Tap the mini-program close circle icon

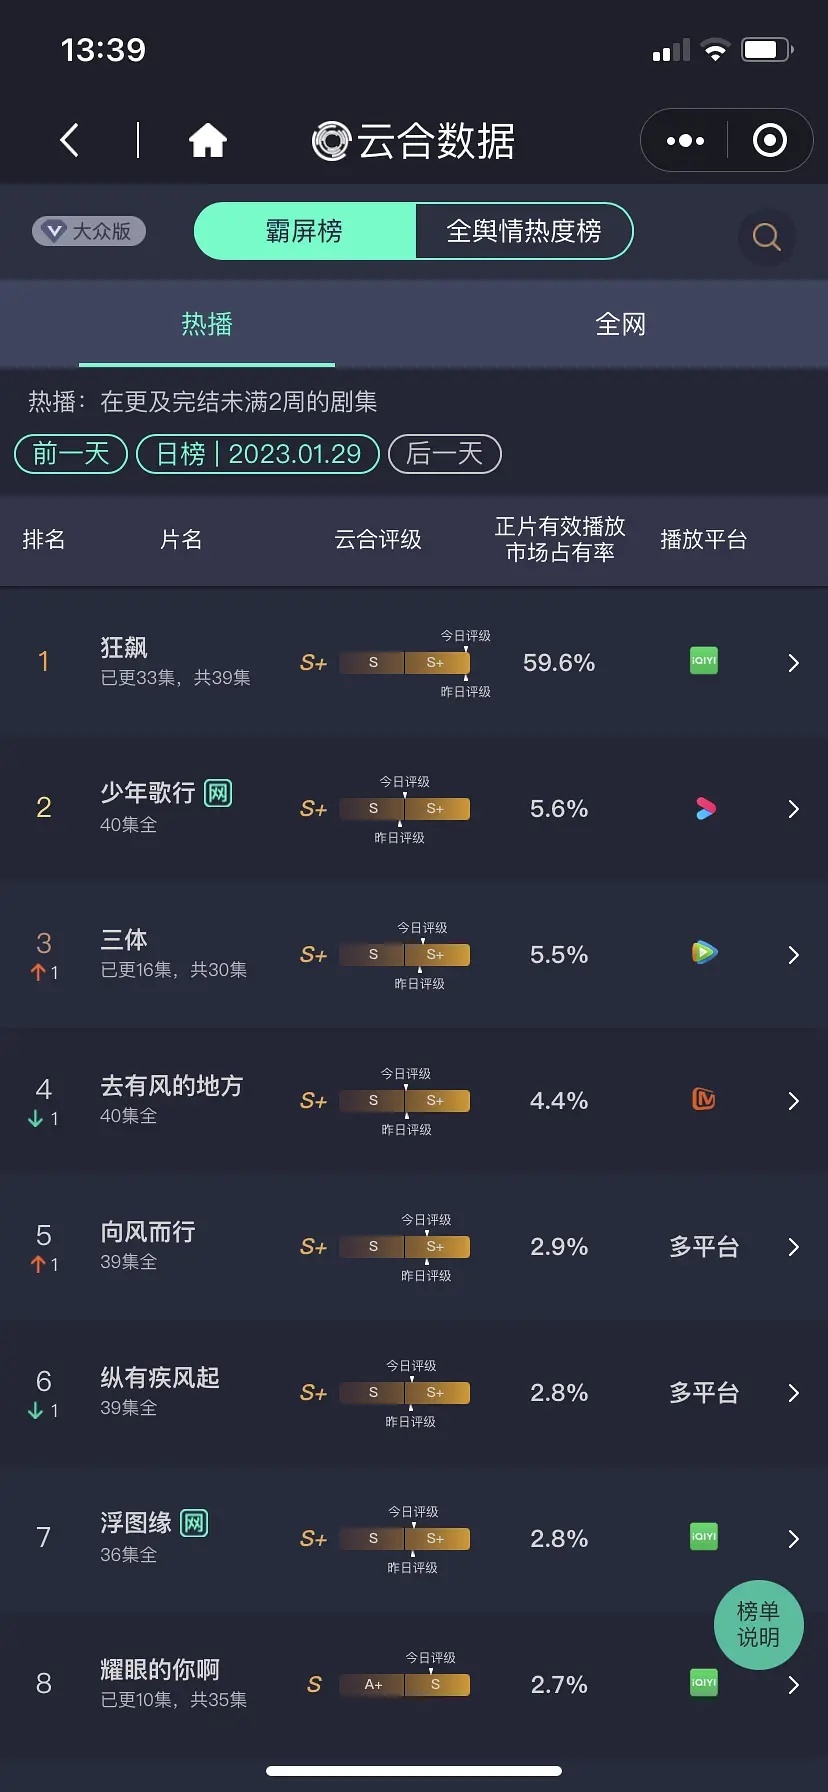769,141
